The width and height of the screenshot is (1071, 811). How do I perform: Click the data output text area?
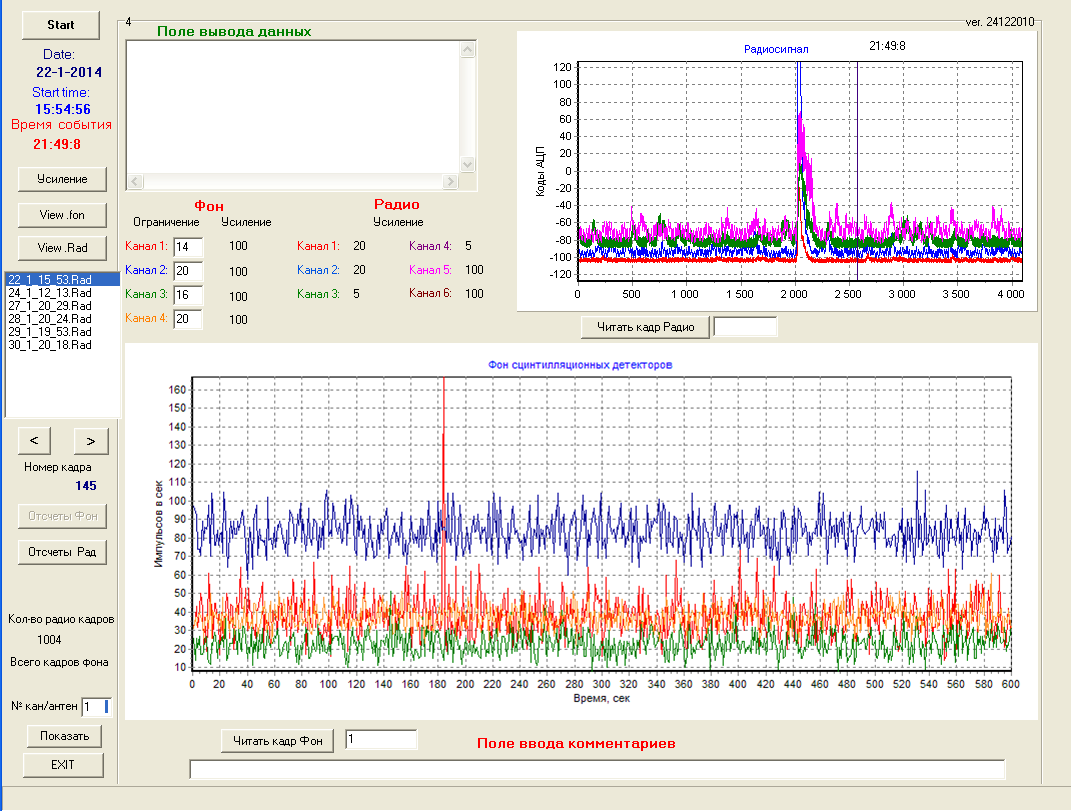(294, 107)
